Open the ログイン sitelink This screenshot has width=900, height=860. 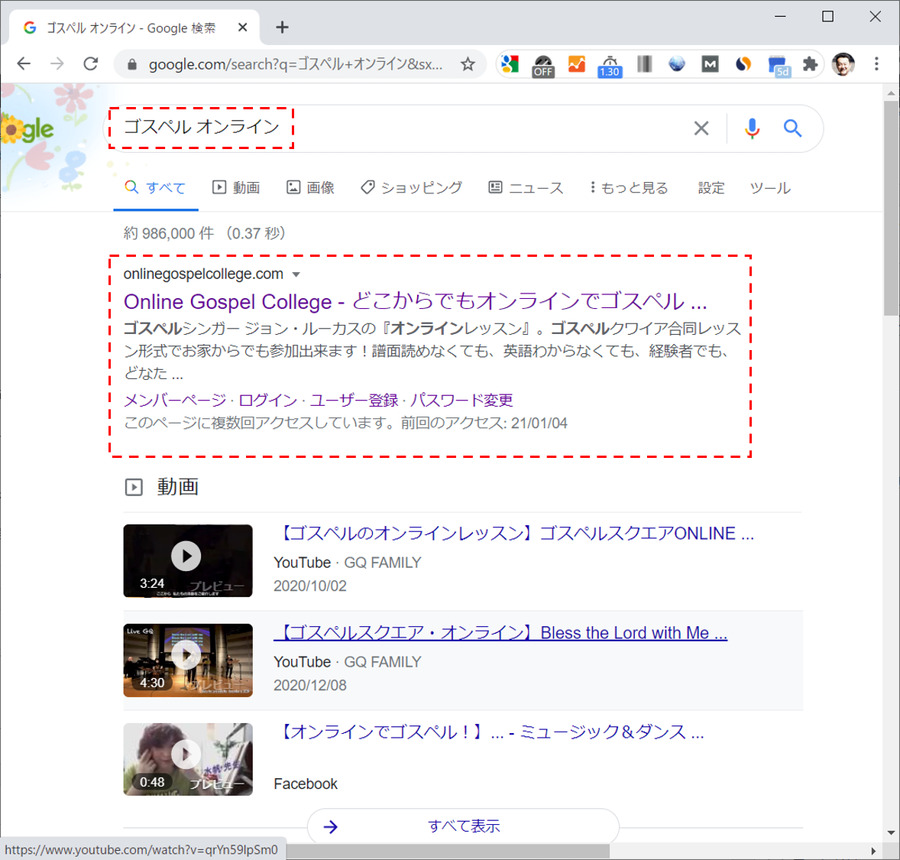click(x=267, y=400)
